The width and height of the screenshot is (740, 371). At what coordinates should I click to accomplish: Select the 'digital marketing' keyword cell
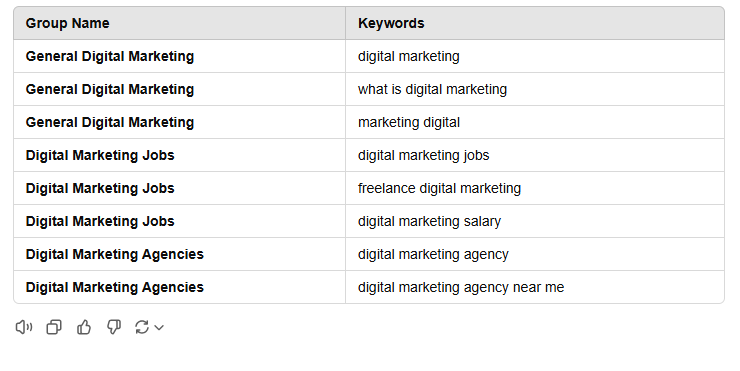point(535,56)
